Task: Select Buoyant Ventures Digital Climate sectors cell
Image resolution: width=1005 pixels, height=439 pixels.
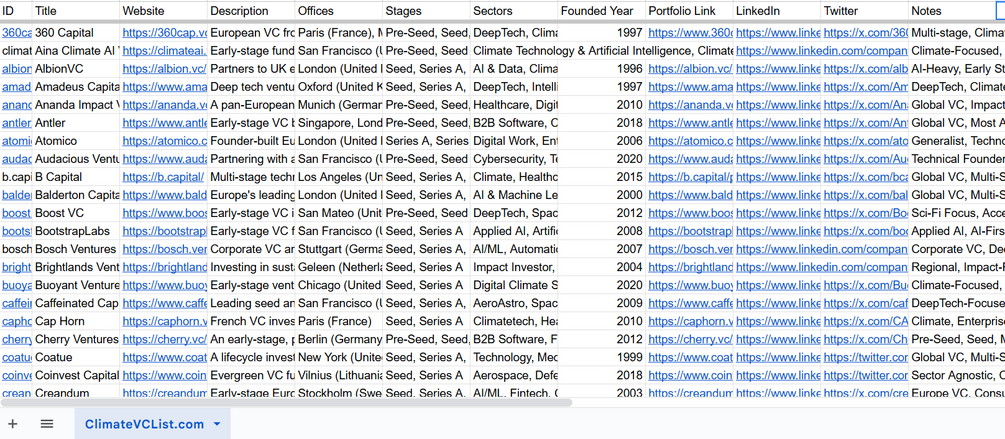Action: tap(514, 285)
